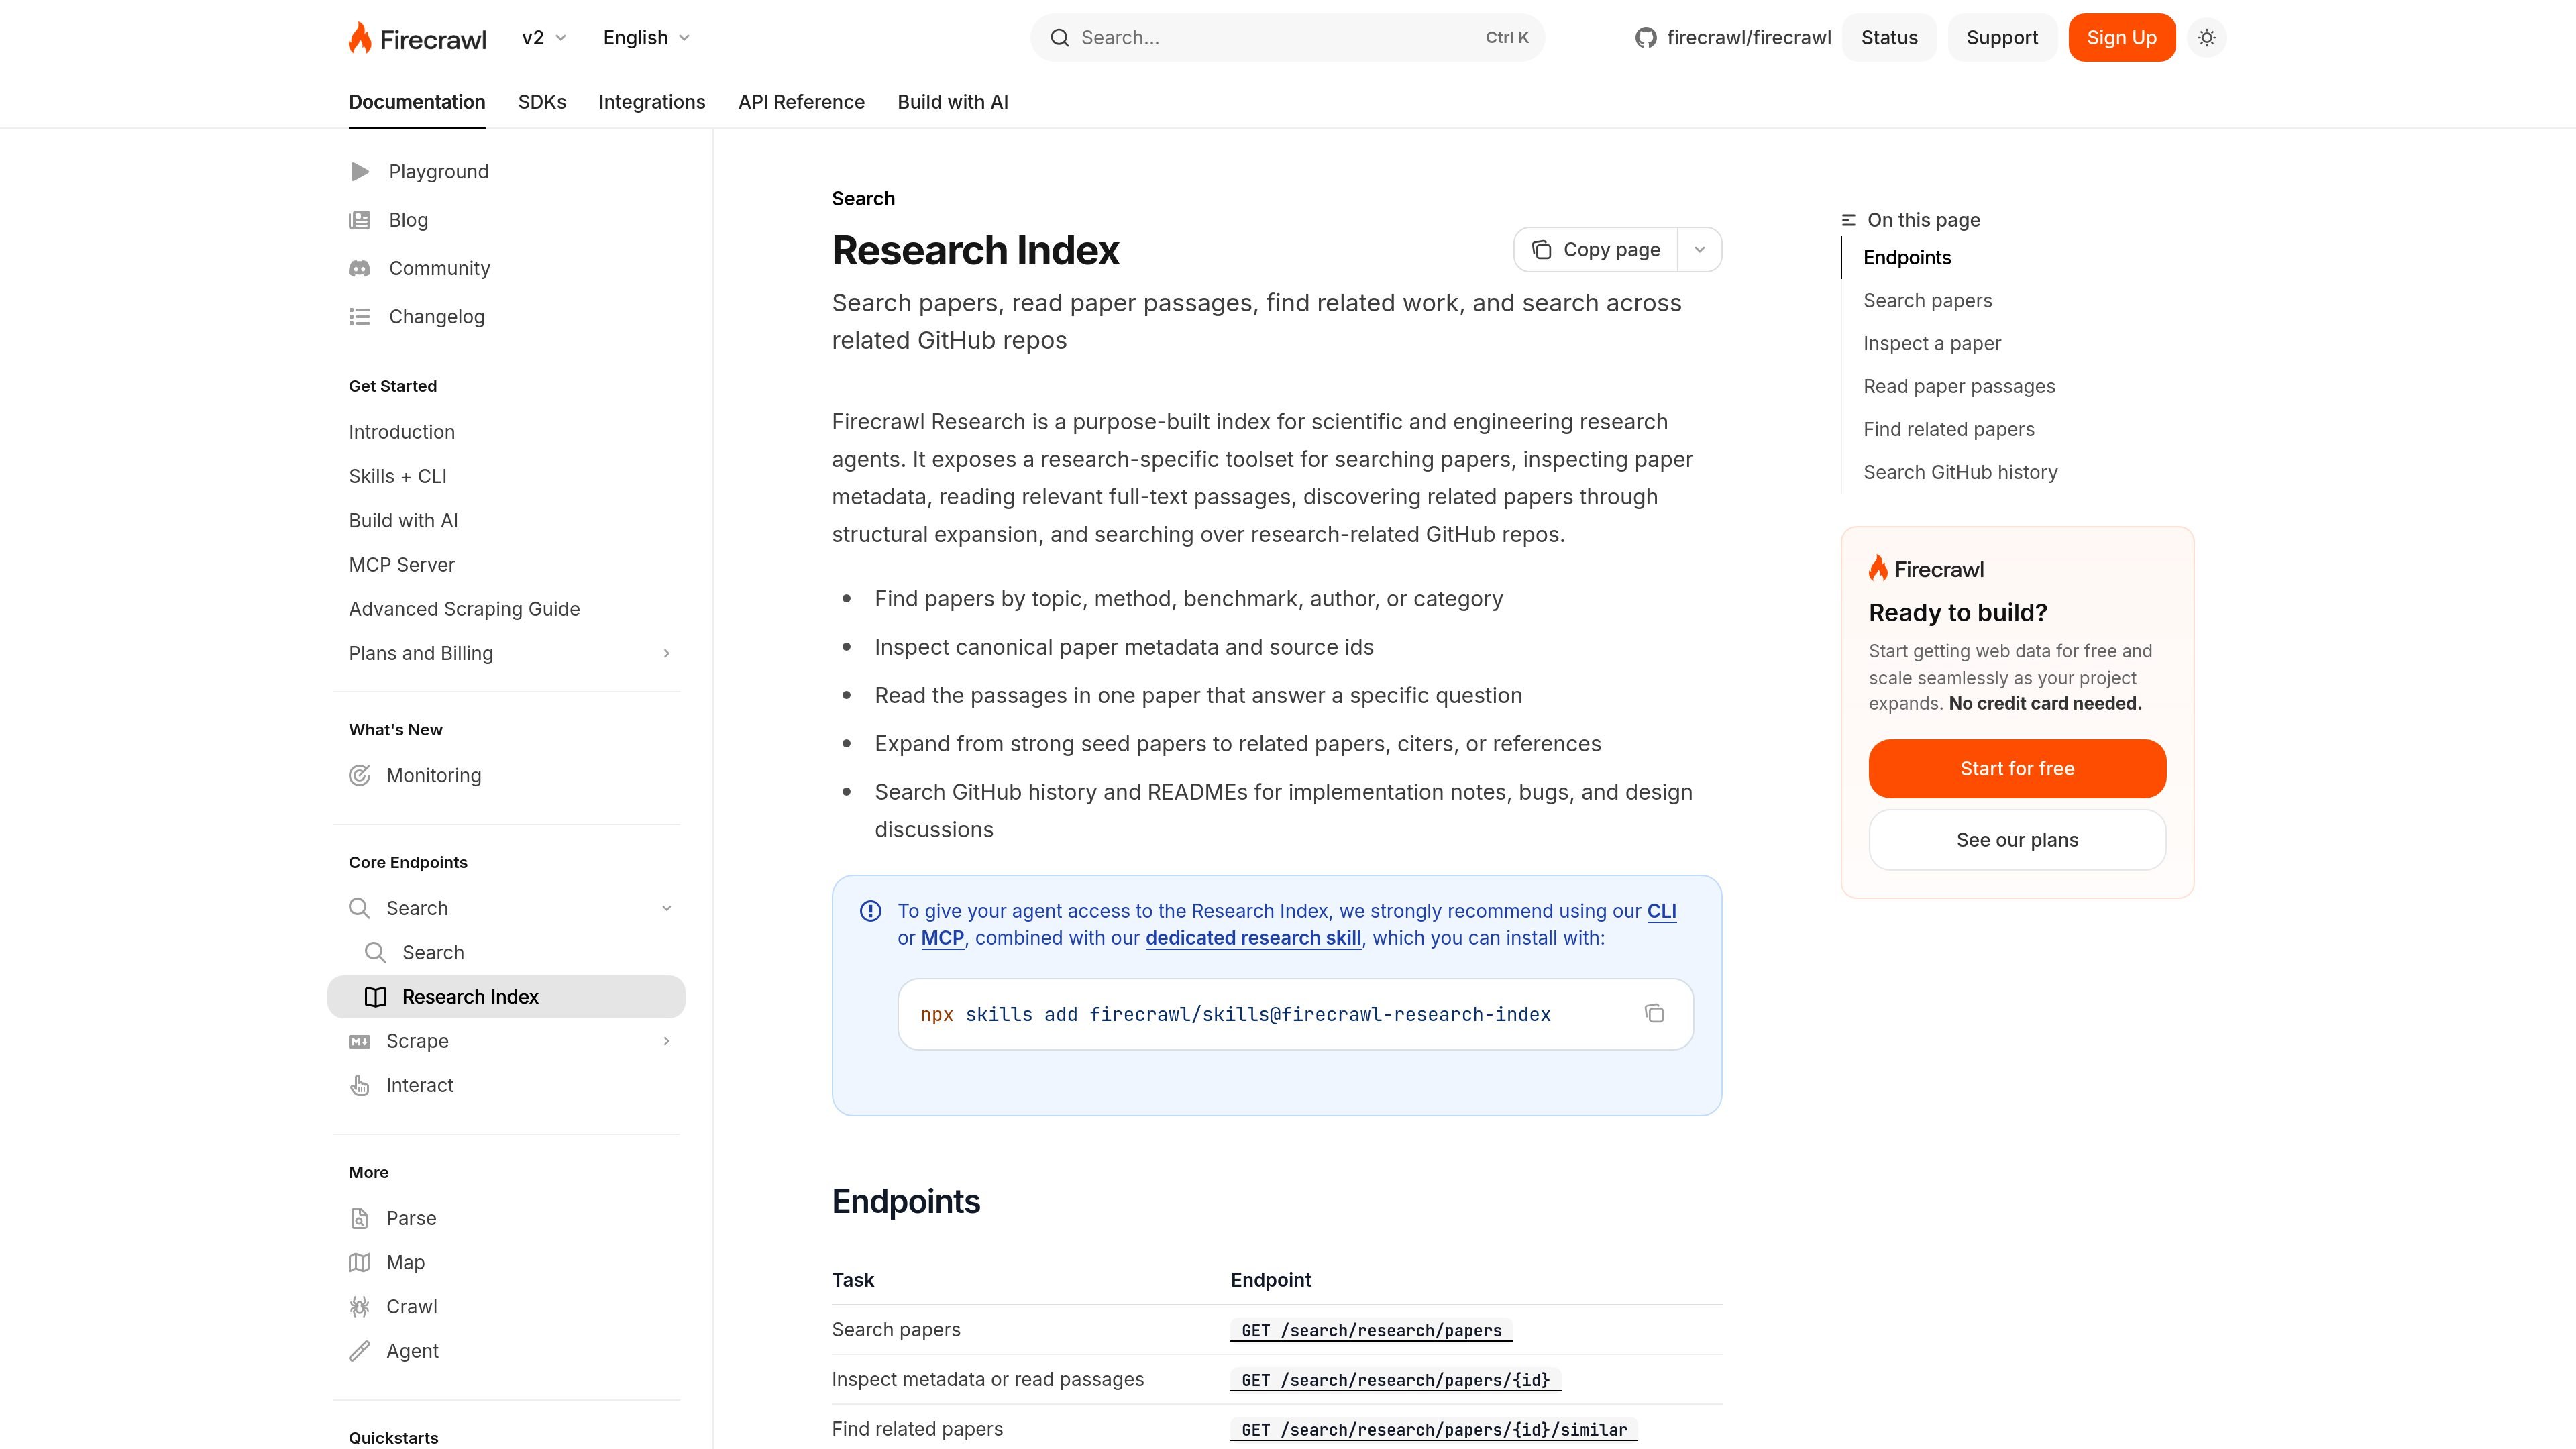Click the orange Sign Up button
The width and height of the screenshot is (2576, 1449).
tap(2121, 38)
